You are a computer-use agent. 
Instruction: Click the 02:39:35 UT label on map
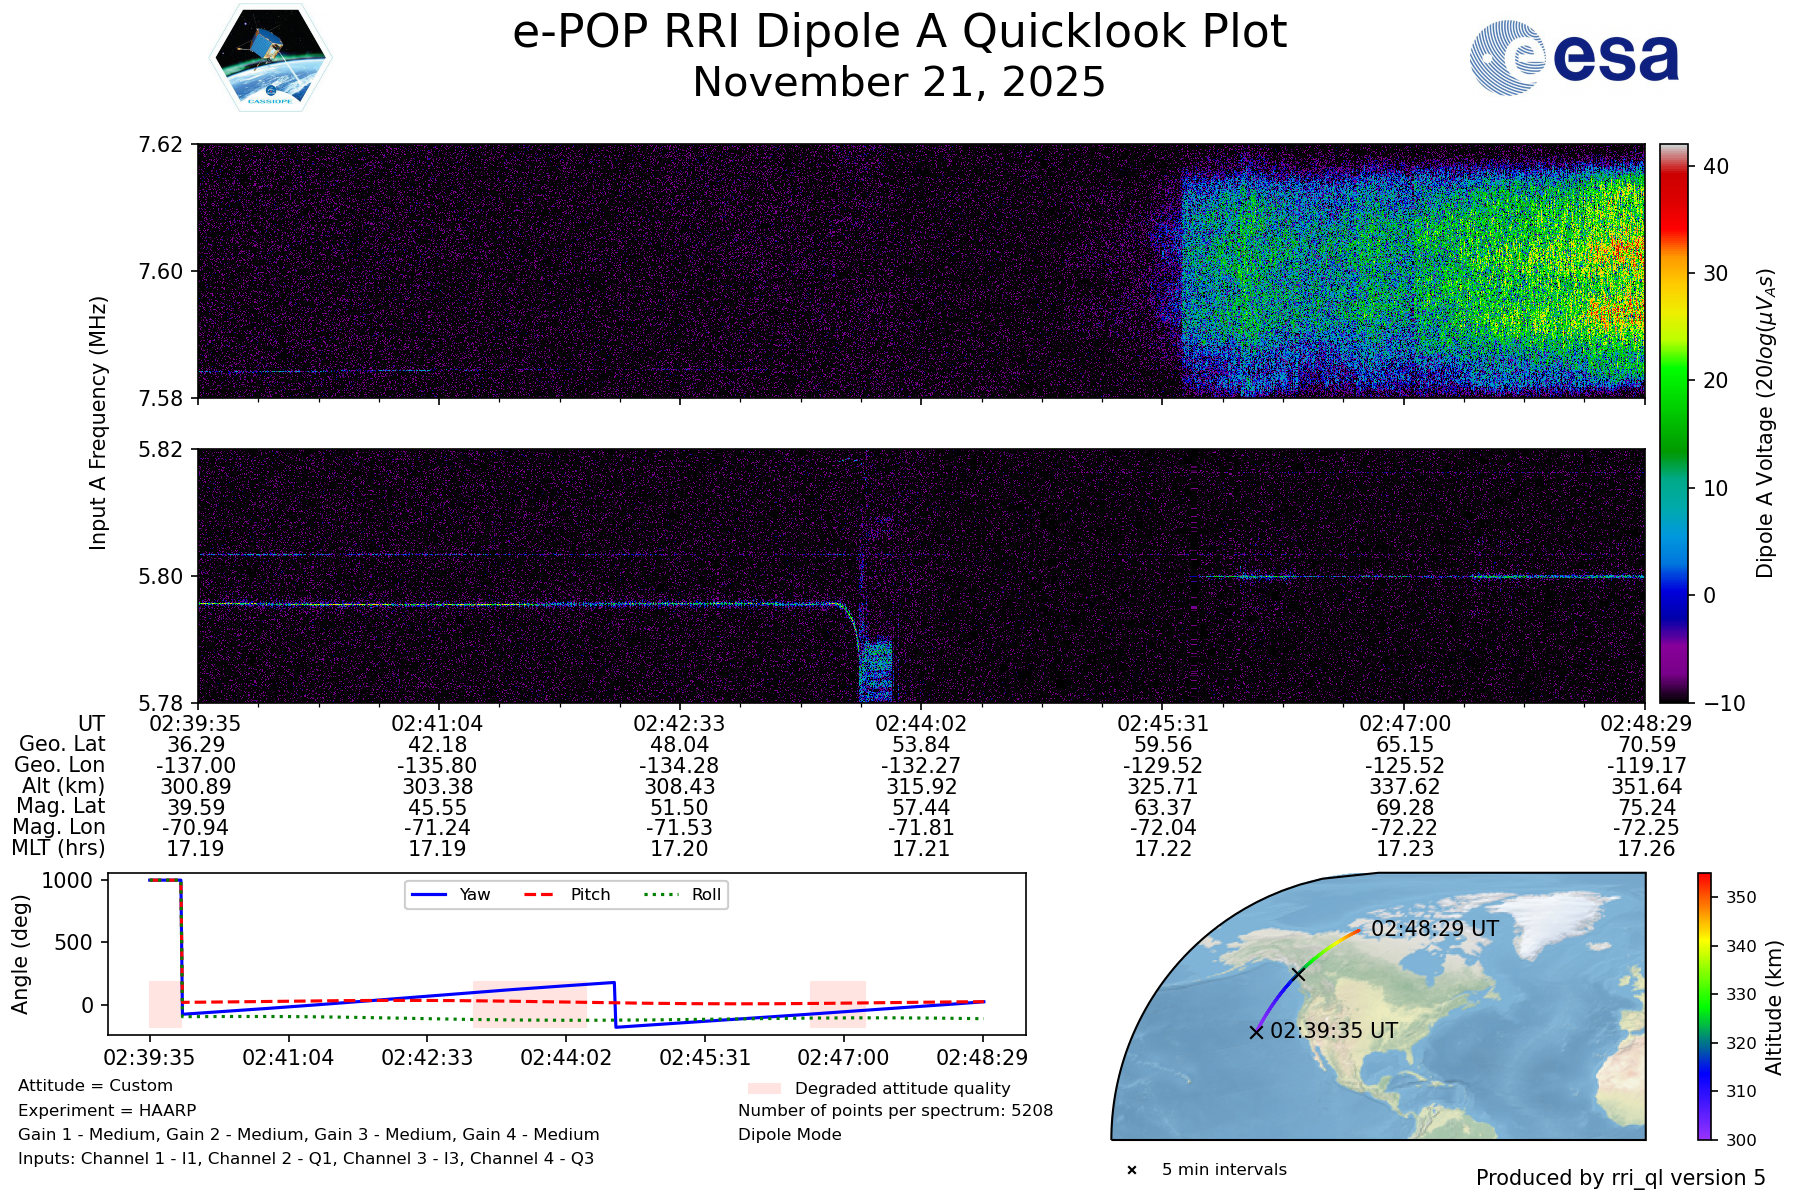[1333, 1031]
